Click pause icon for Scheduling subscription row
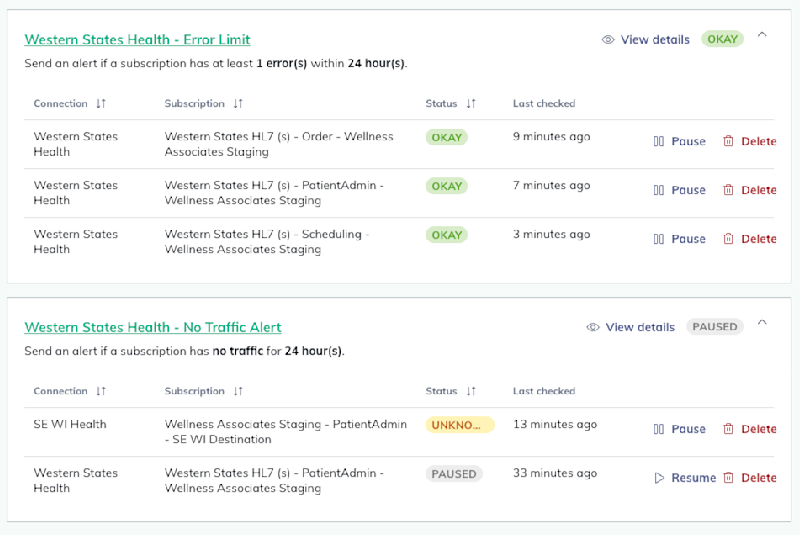Viewport: 800px width, 535px height. (x=659, y=239)
